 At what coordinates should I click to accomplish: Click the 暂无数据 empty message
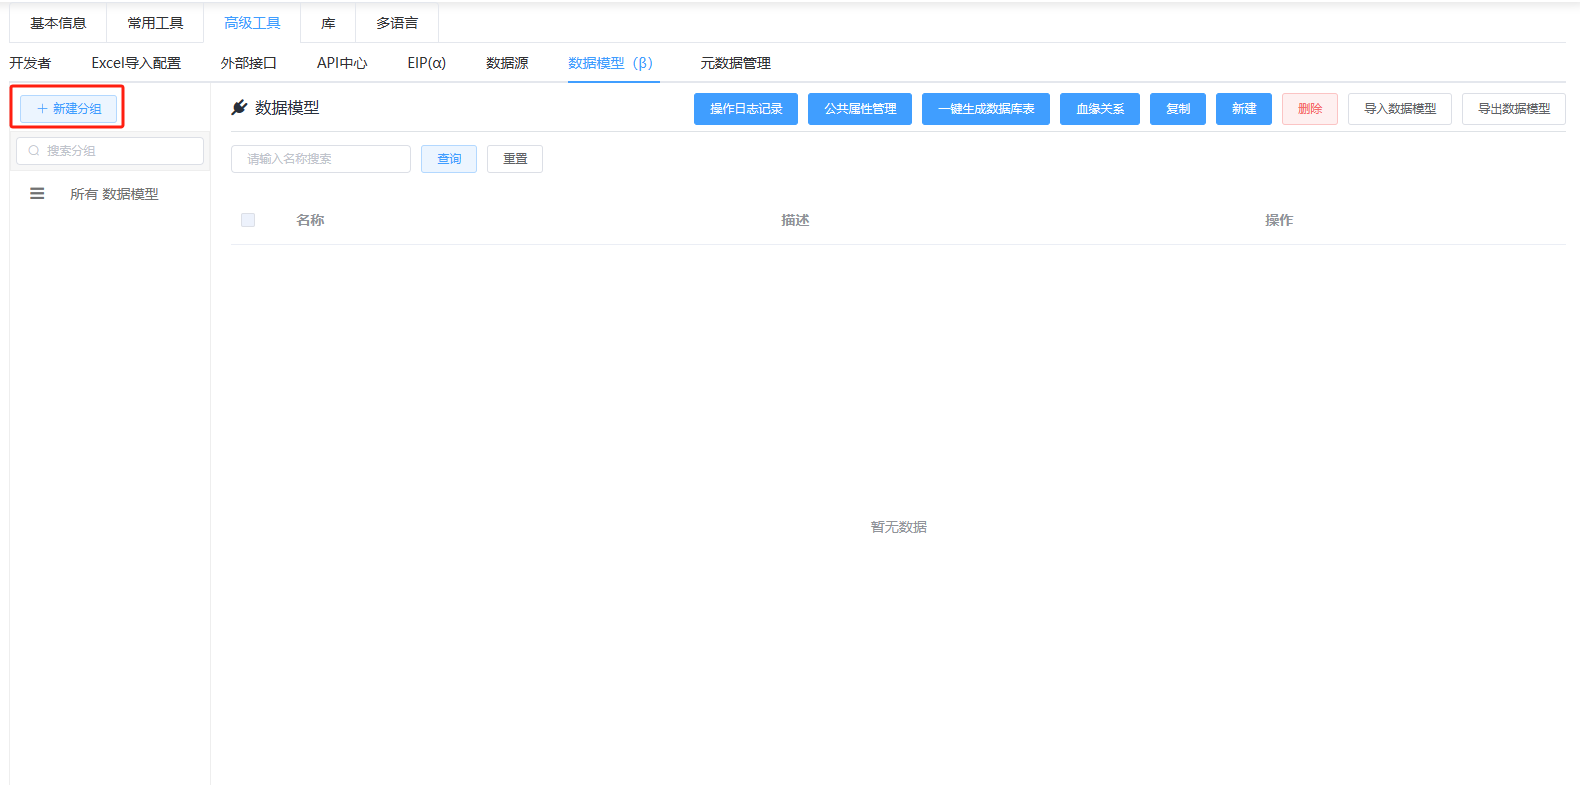[x=899, y=527]
